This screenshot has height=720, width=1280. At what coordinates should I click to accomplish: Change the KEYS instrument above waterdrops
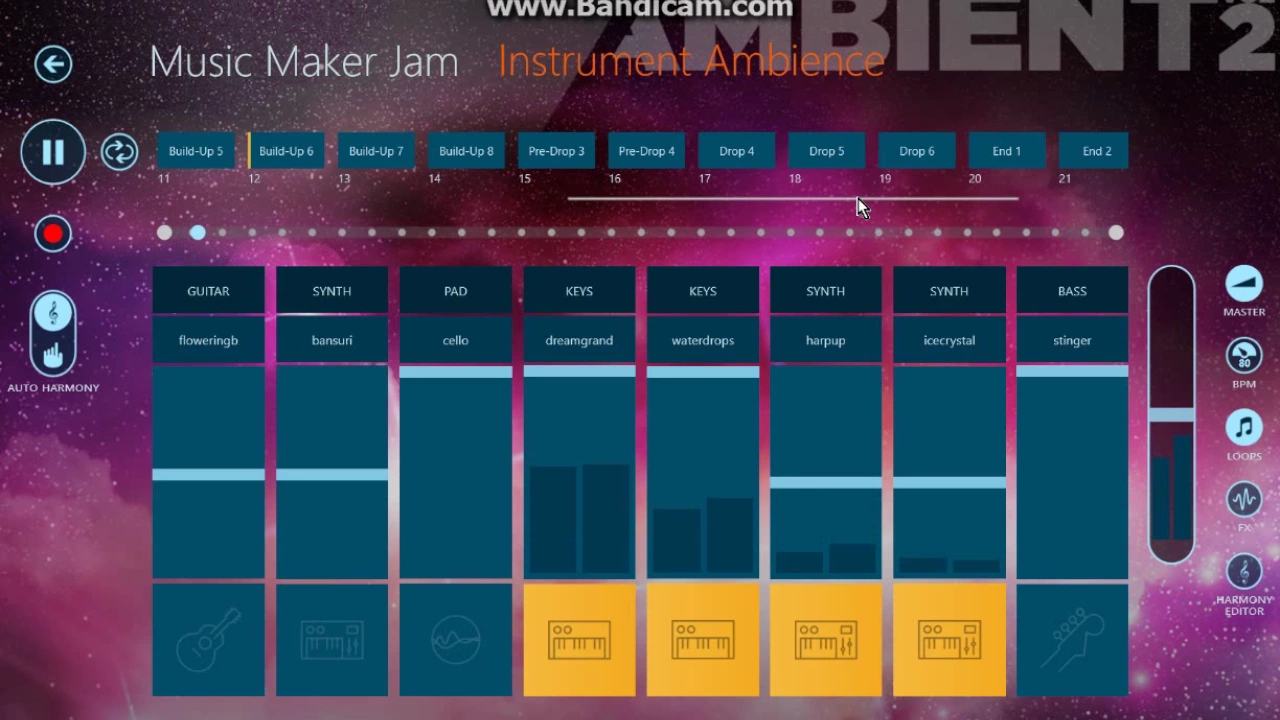pos(702,291)
